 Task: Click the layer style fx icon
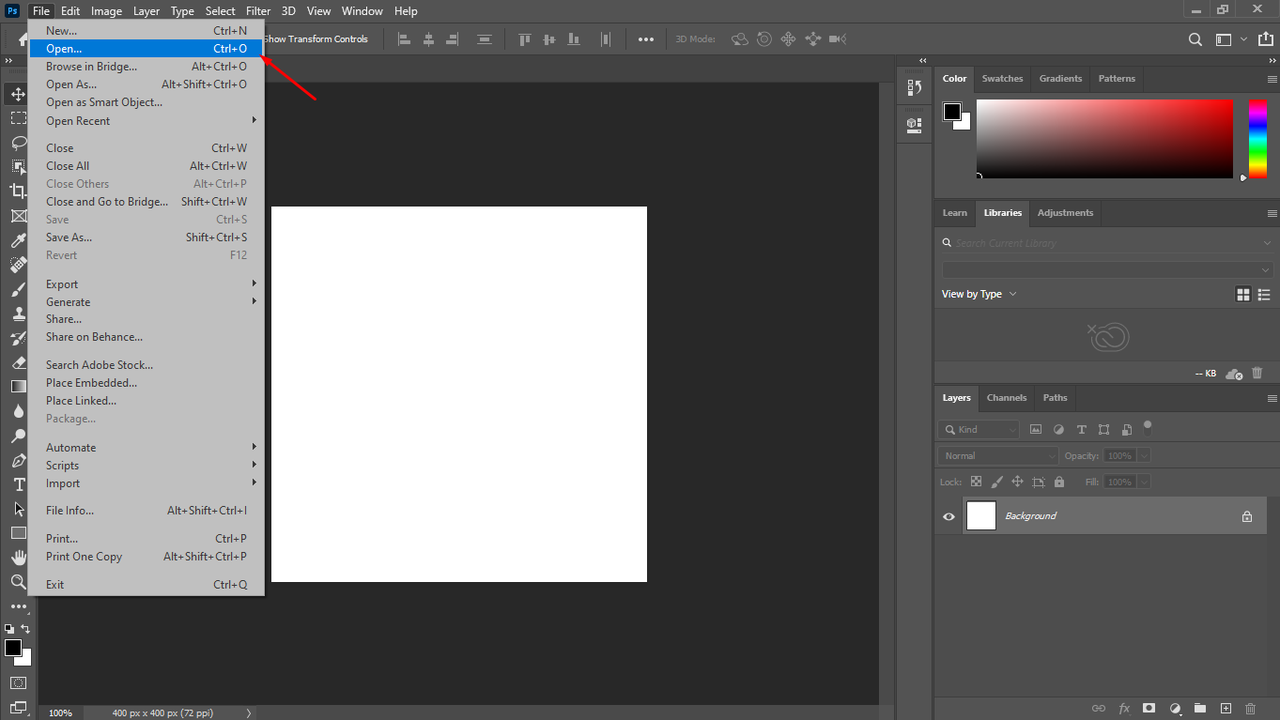point(1124,708)
